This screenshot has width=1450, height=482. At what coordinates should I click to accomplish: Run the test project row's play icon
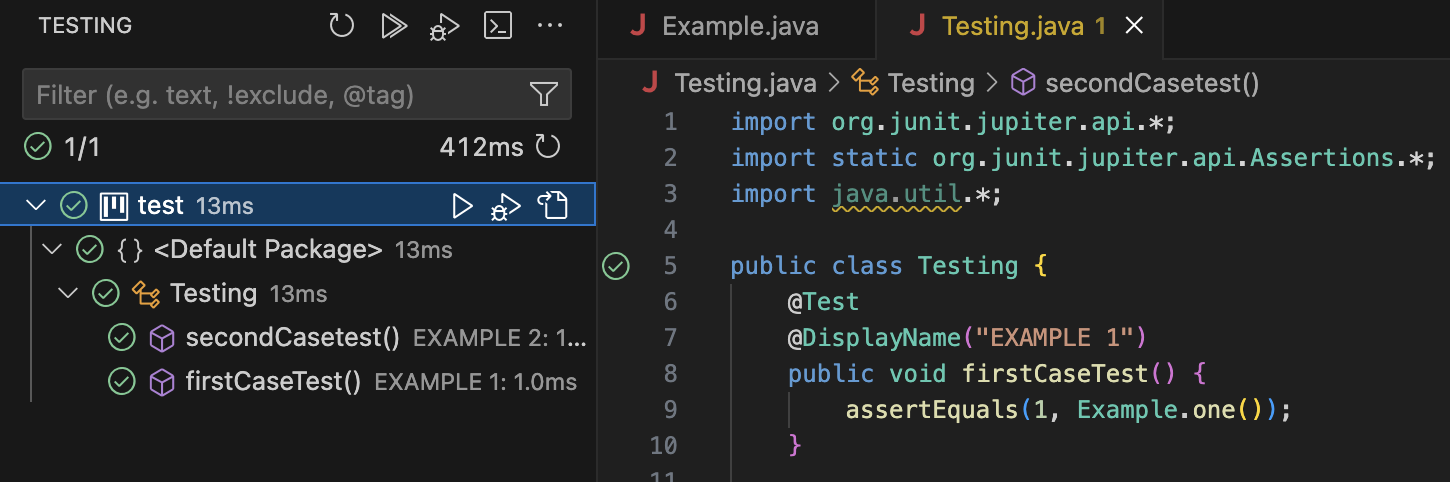pyautogui.click(x=462, y=206)
